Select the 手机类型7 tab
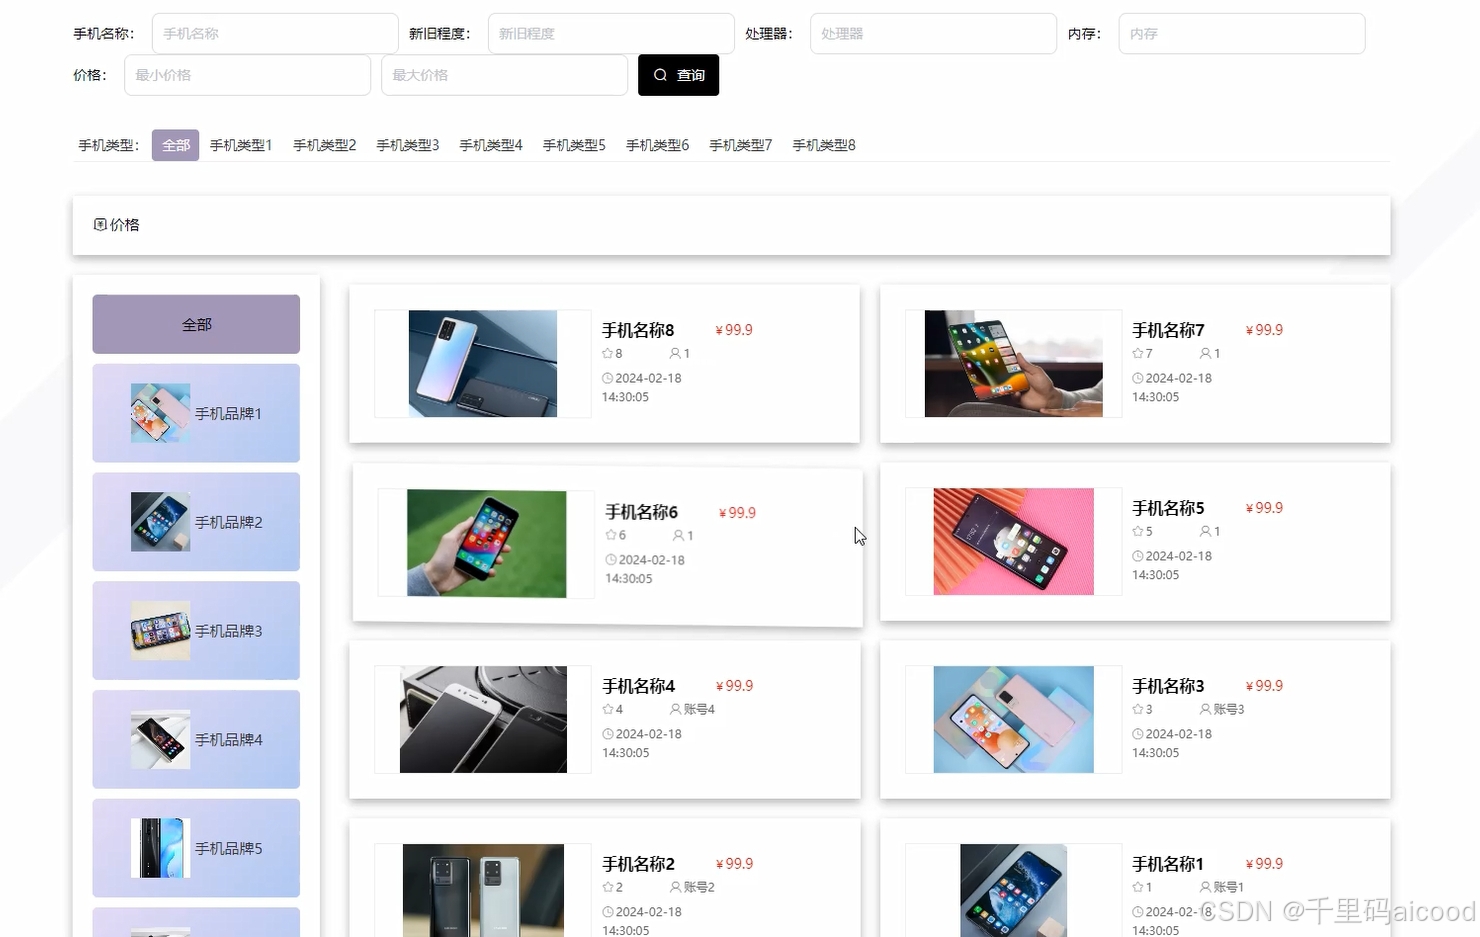This screenshot has width=1480, height=937. click(x=740, y=145)
